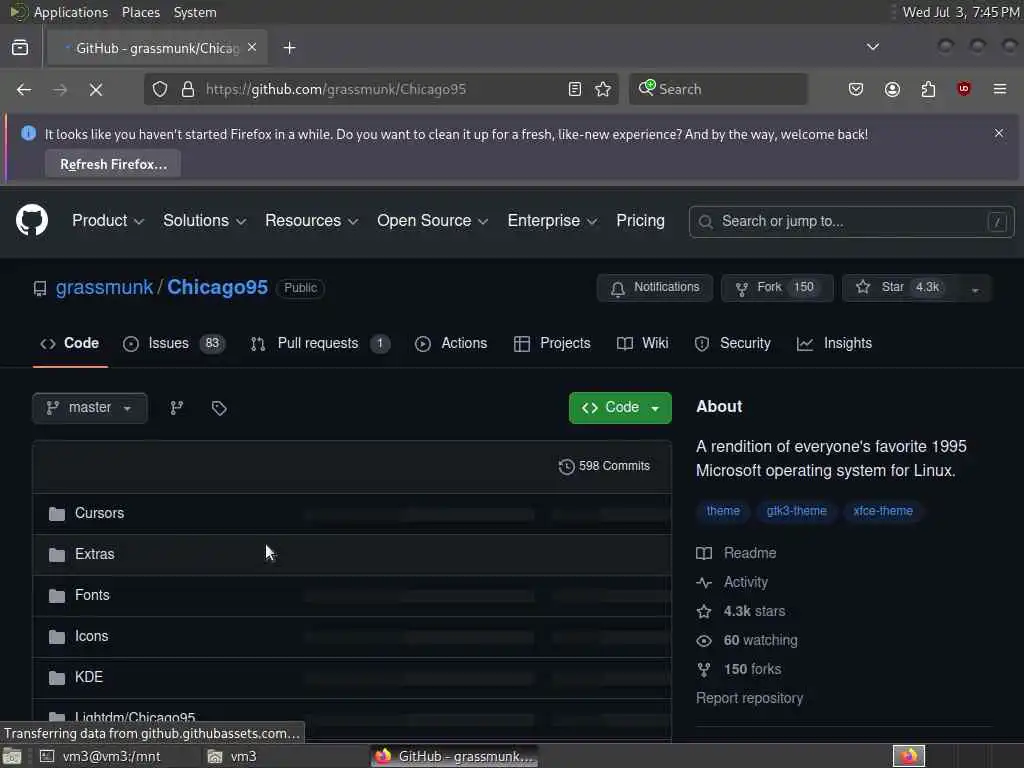Open the Readme link in About
Viewport: 1024px width, 768px height.
737,553
